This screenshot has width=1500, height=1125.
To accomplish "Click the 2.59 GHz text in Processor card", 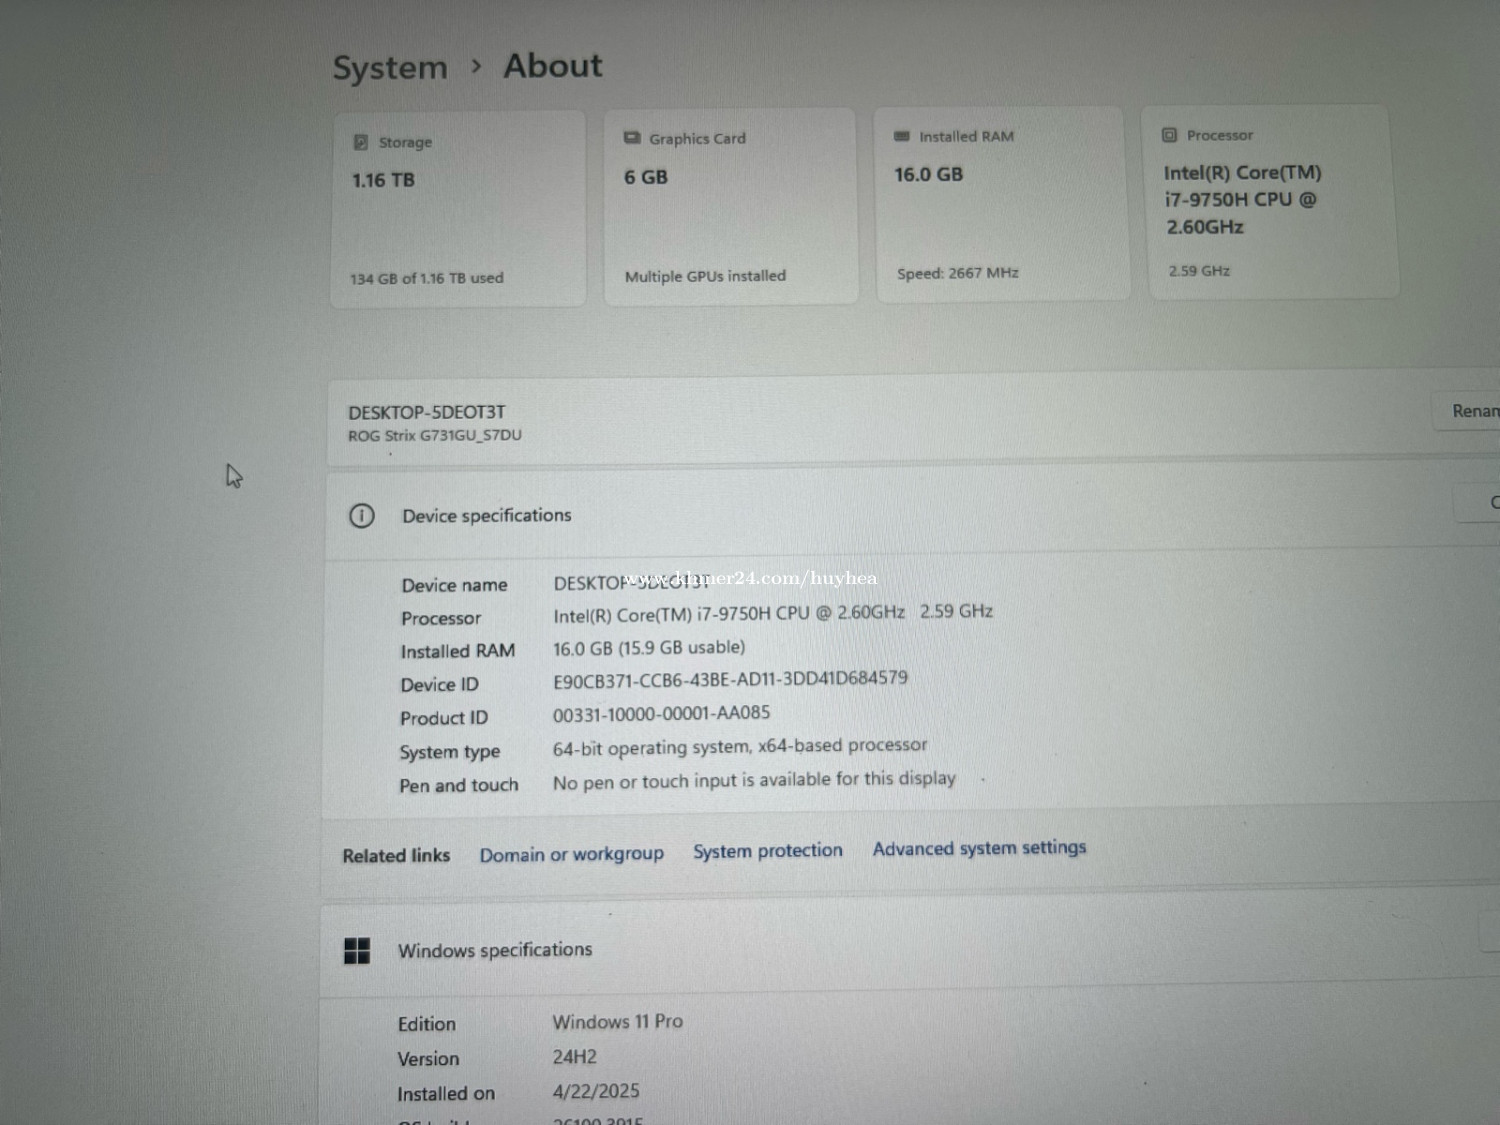I will pyautogui.click(x=1199, y=271).
